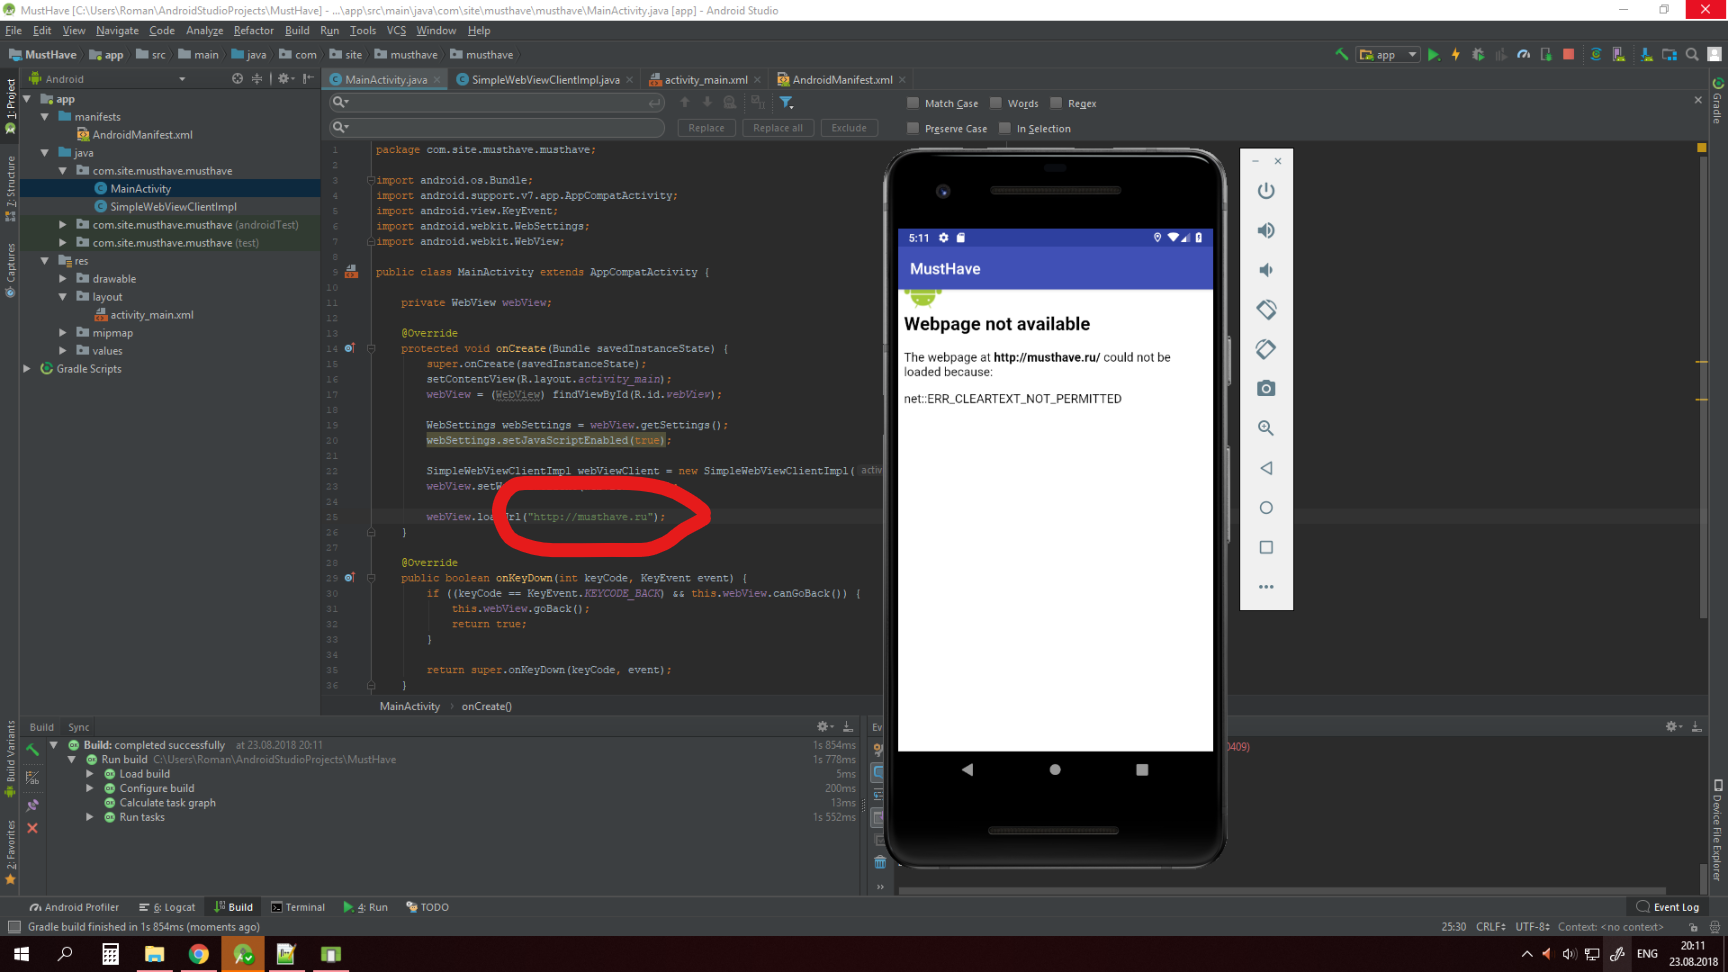Open SDK Manager icon
1728x972 pixels.
tap(1647, 55)
